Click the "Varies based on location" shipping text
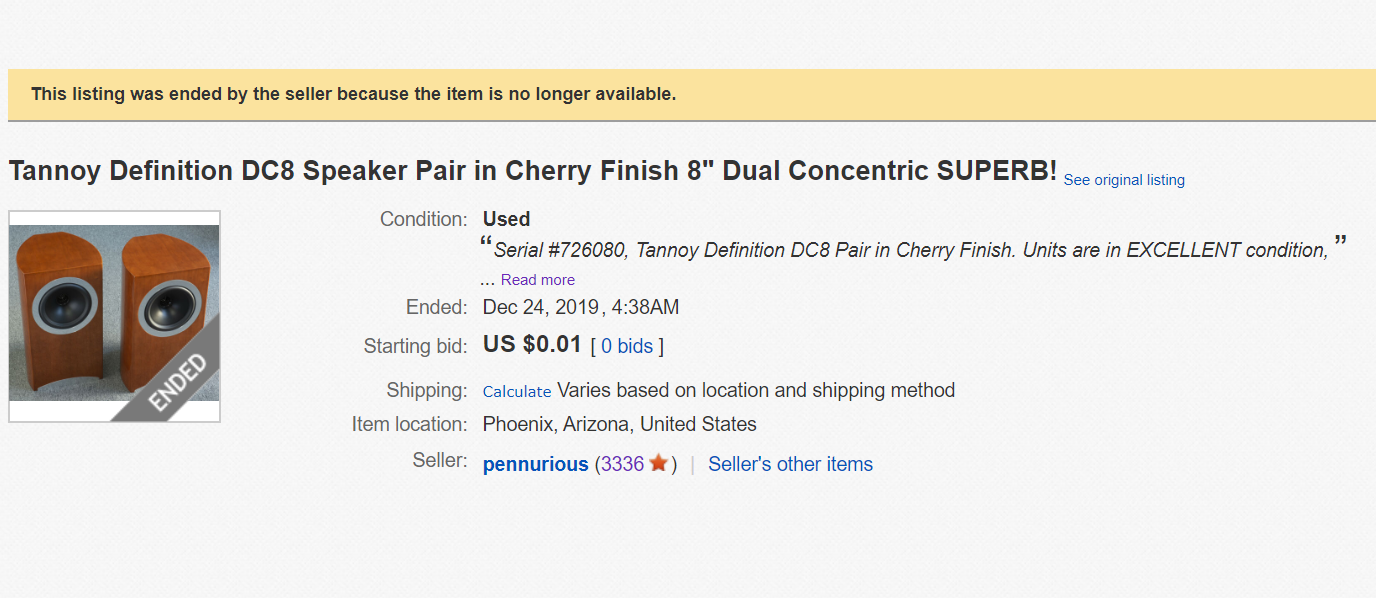Image resolution: width=1376 pixels, height=598 pixels. click(755, 390)
